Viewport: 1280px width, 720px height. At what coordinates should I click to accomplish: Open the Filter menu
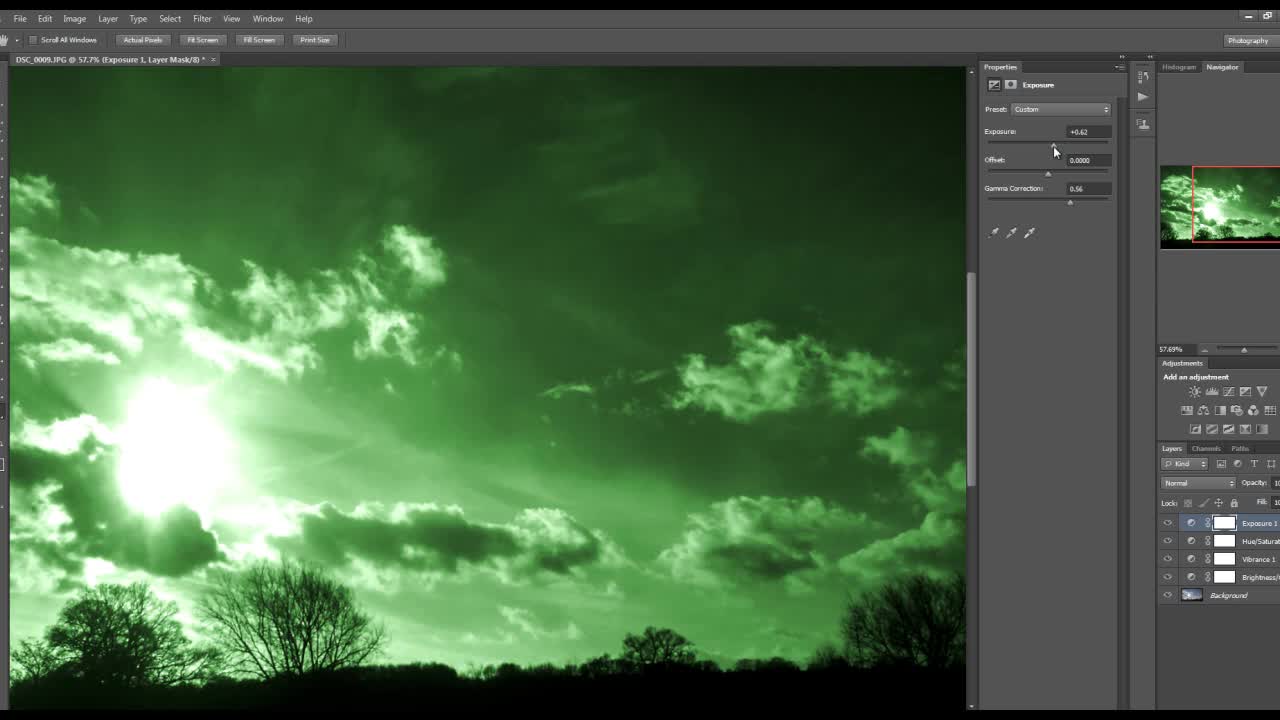[x=202, y=18]
